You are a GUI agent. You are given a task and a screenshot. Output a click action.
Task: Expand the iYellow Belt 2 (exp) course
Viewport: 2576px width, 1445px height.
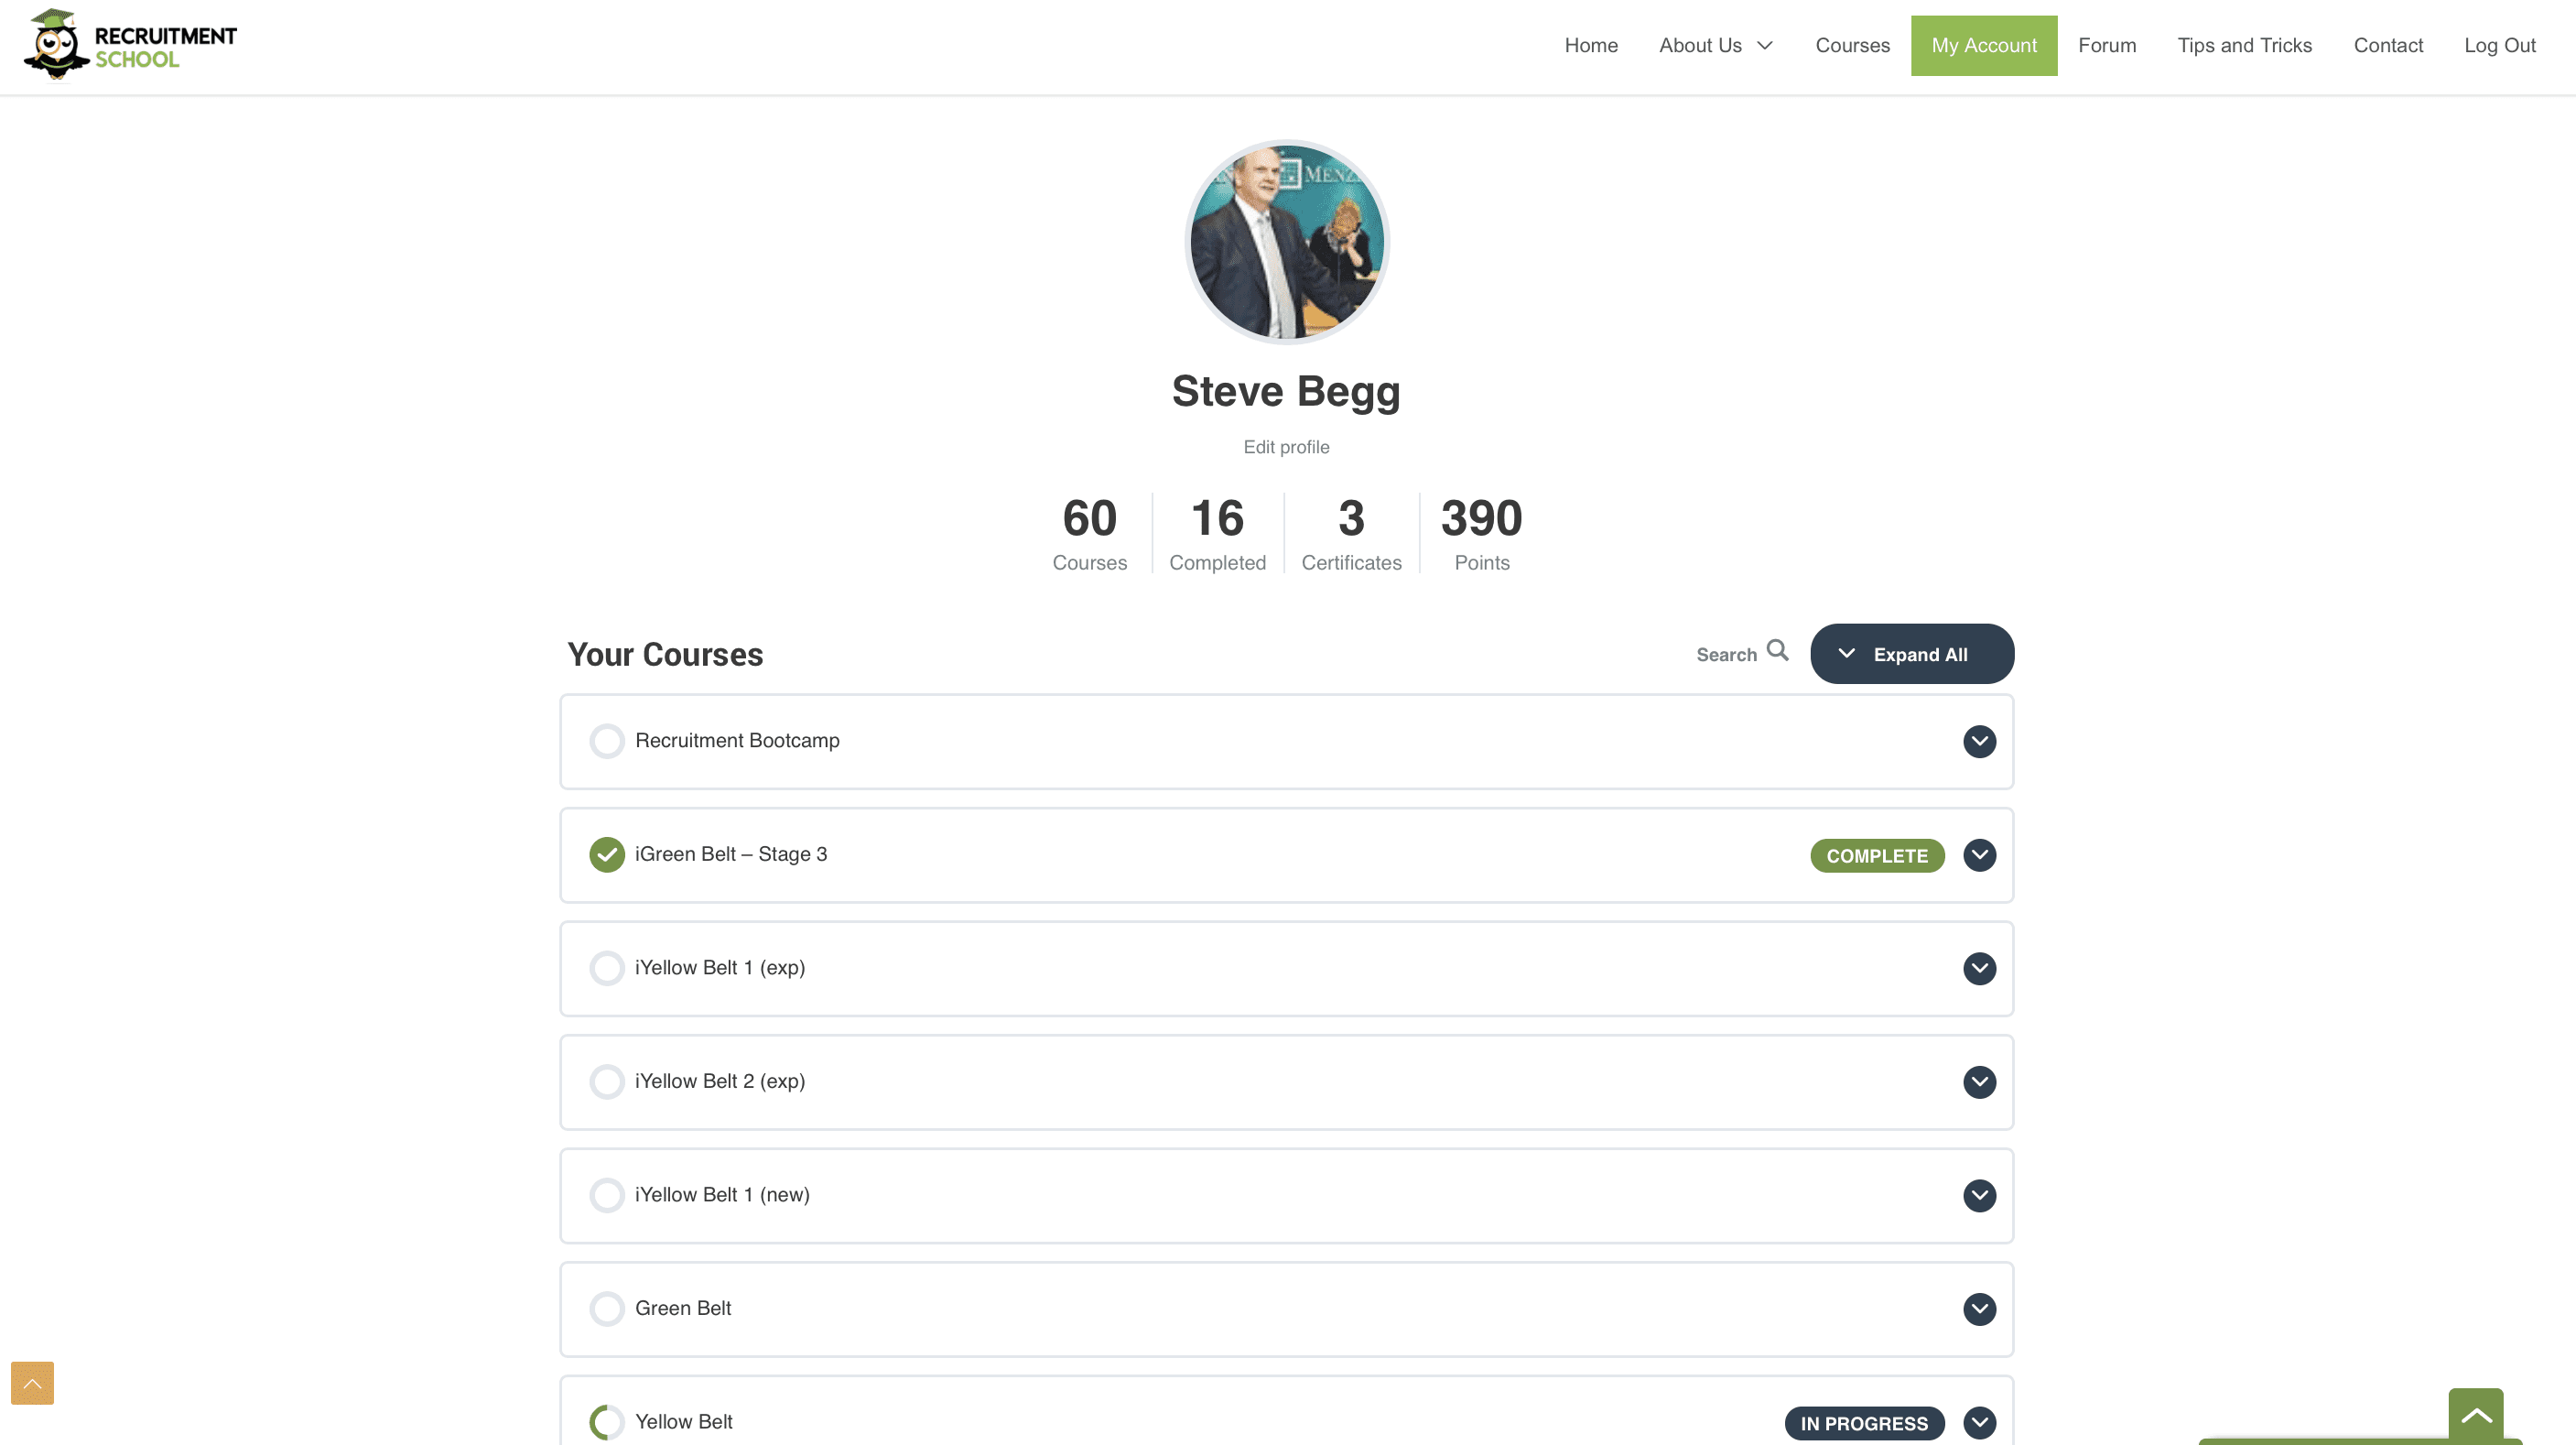(x=1979, y=1082)
